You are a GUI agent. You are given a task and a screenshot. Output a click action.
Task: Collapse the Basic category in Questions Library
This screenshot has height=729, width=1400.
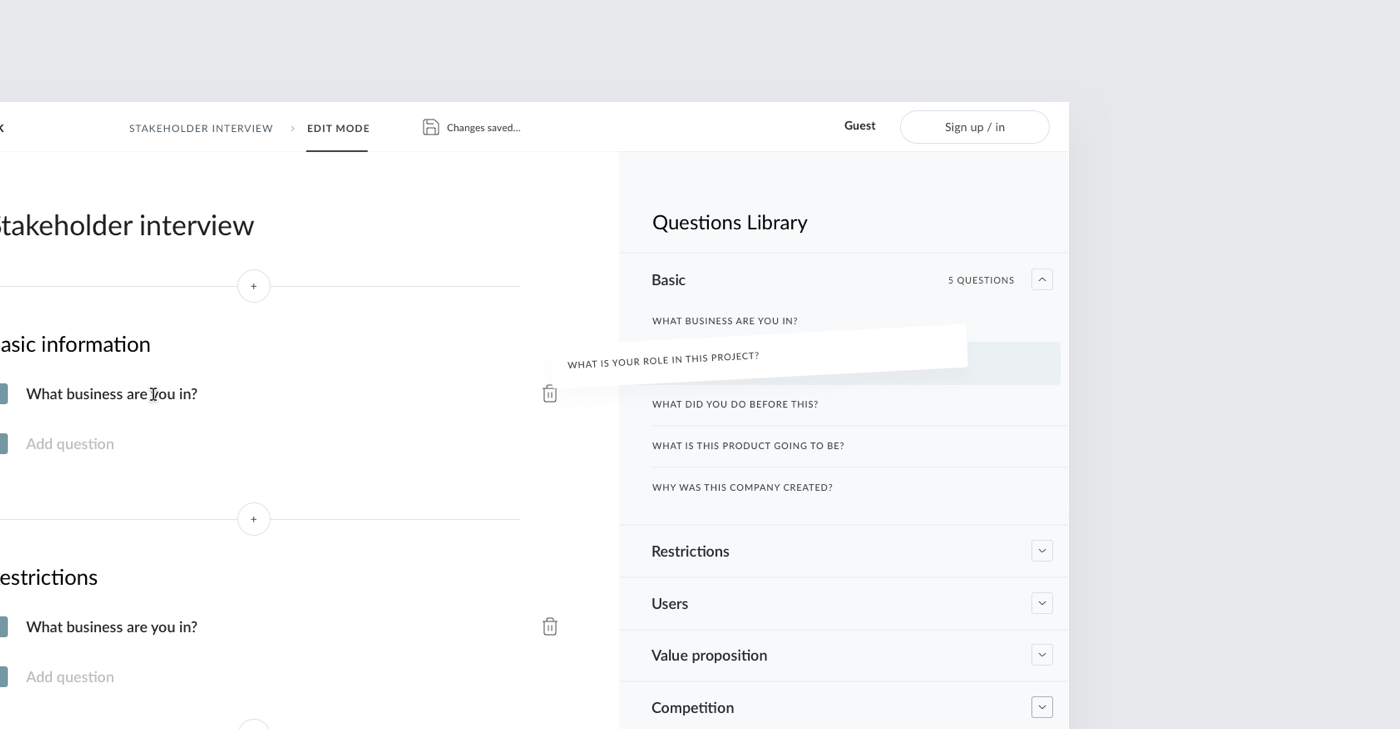[1042, 280]
